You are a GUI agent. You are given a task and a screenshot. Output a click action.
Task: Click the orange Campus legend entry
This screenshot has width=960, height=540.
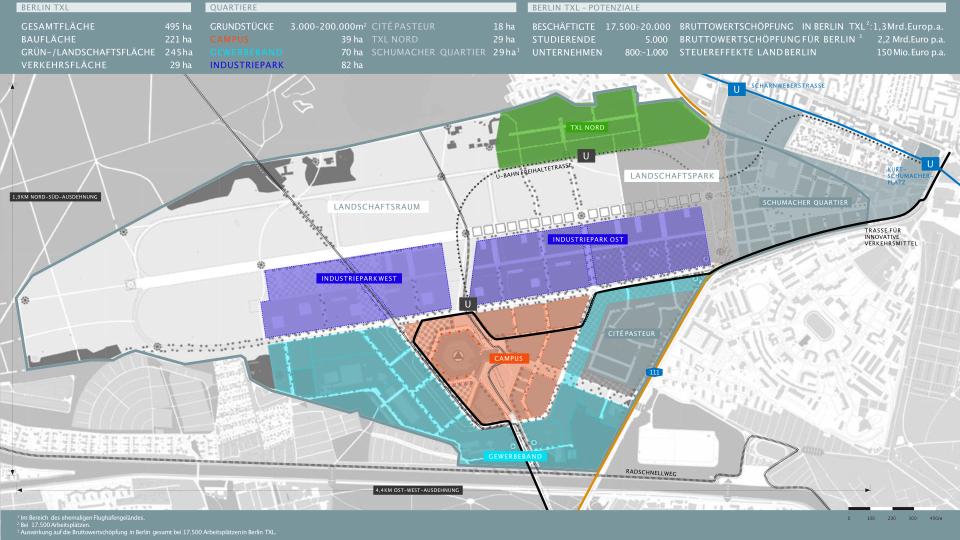coord(228,37)
